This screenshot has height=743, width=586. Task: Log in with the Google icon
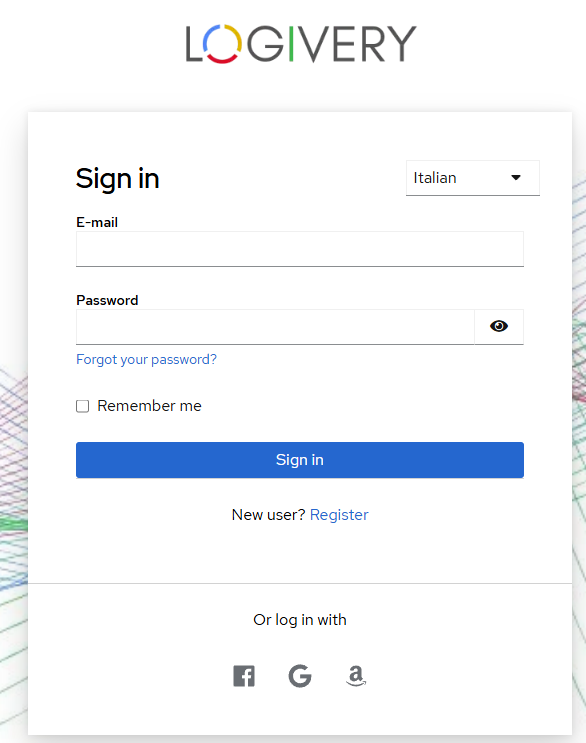(300, 676)
